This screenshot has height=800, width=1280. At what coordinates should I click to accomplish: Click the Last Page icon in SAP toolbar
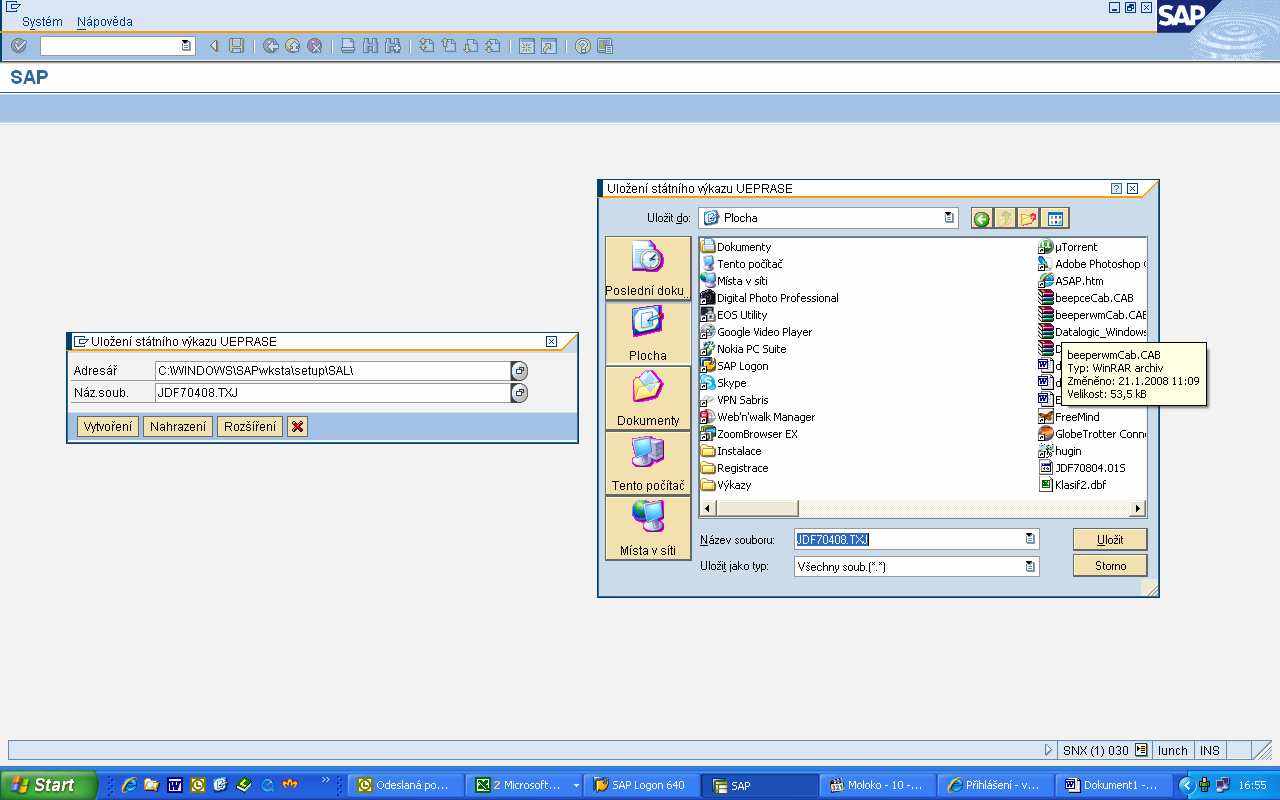tap(492, 46)
